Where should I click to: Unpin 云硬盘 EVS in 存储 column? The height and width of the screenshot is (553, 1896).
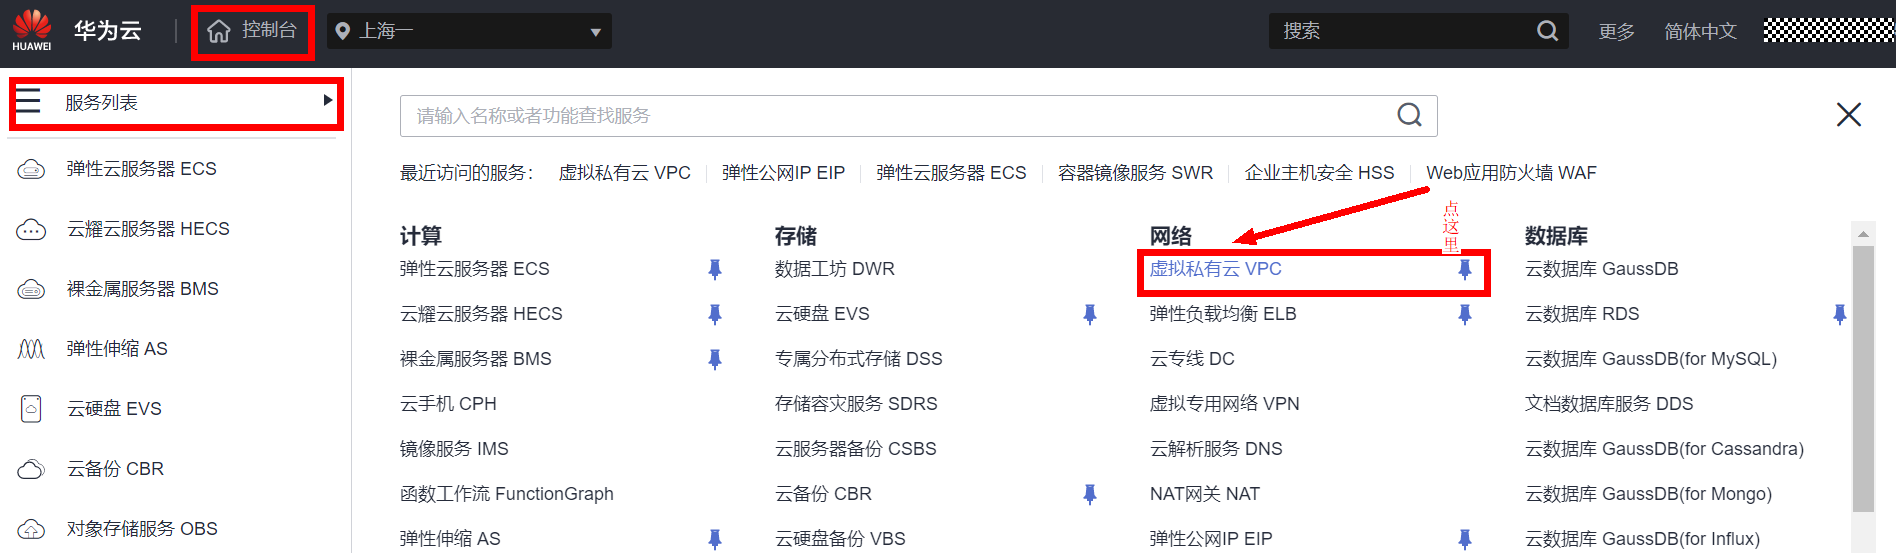pos(1090,314)
